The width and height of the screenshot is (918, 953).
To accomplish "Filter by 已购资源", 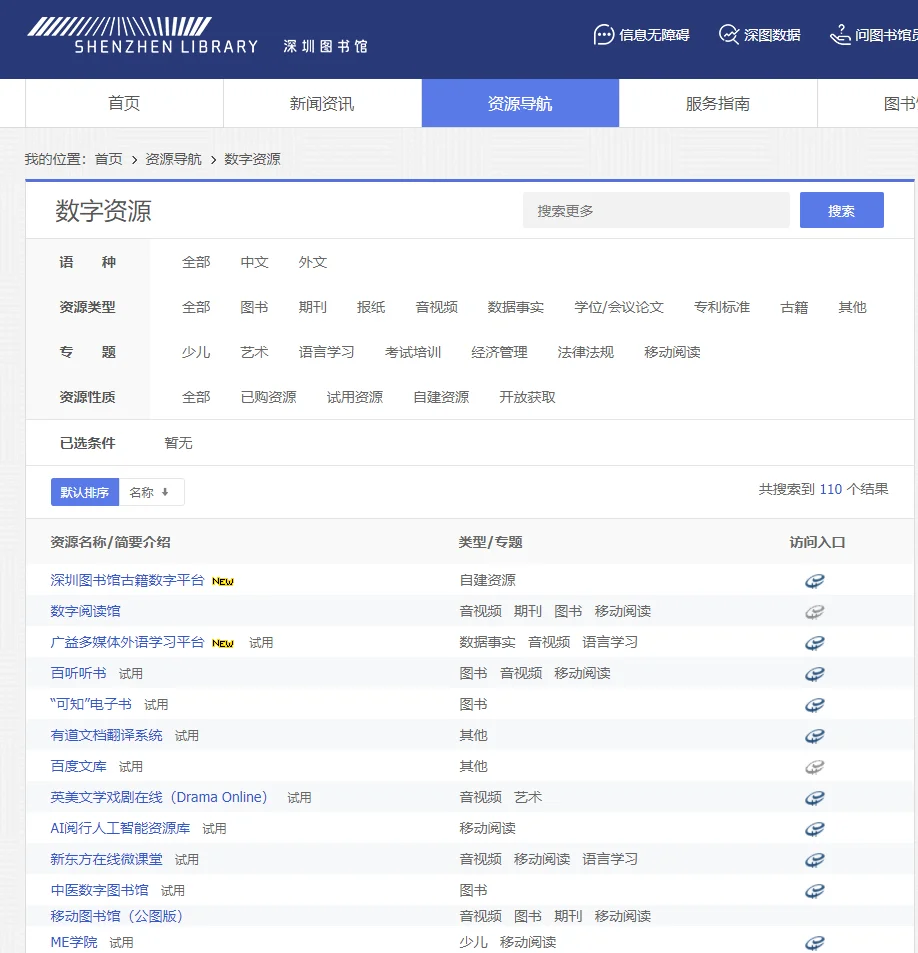I will (x=268, y=397).
